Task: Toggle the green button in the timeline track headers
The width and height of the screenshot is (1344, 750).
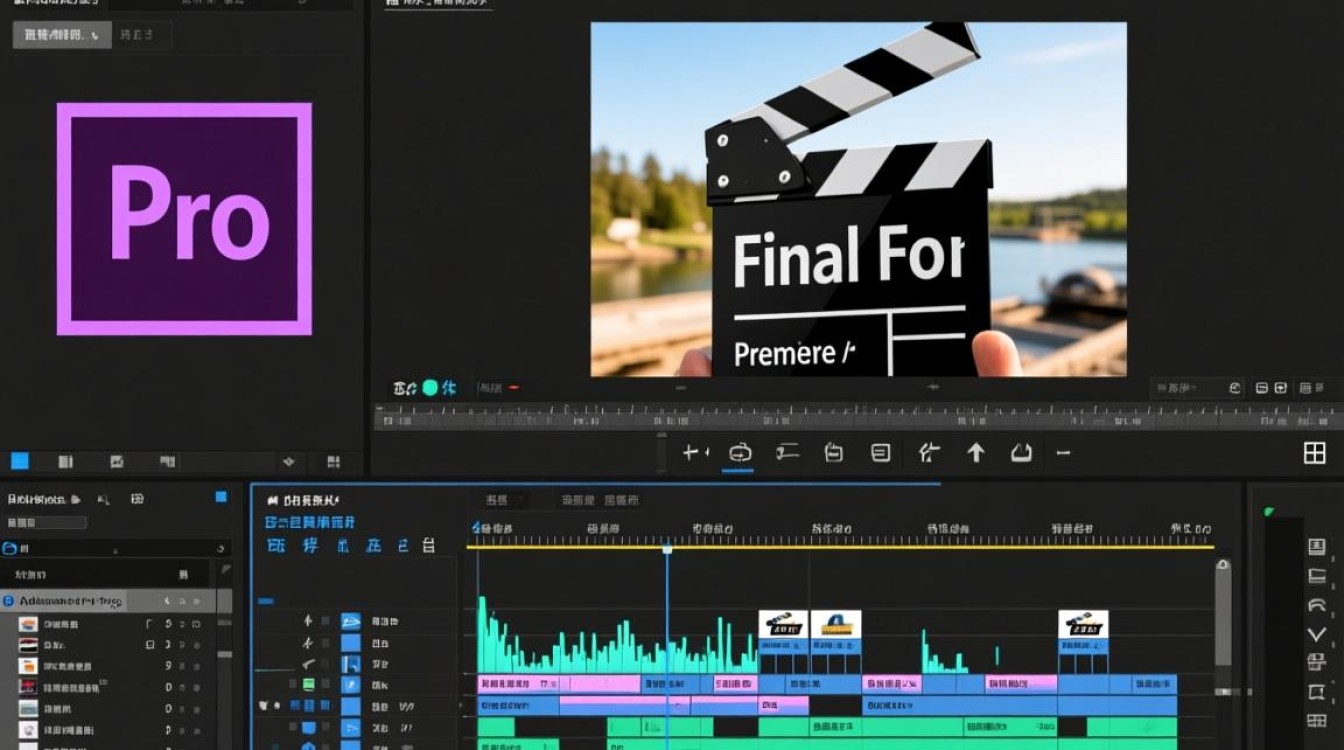Action: 309,684
